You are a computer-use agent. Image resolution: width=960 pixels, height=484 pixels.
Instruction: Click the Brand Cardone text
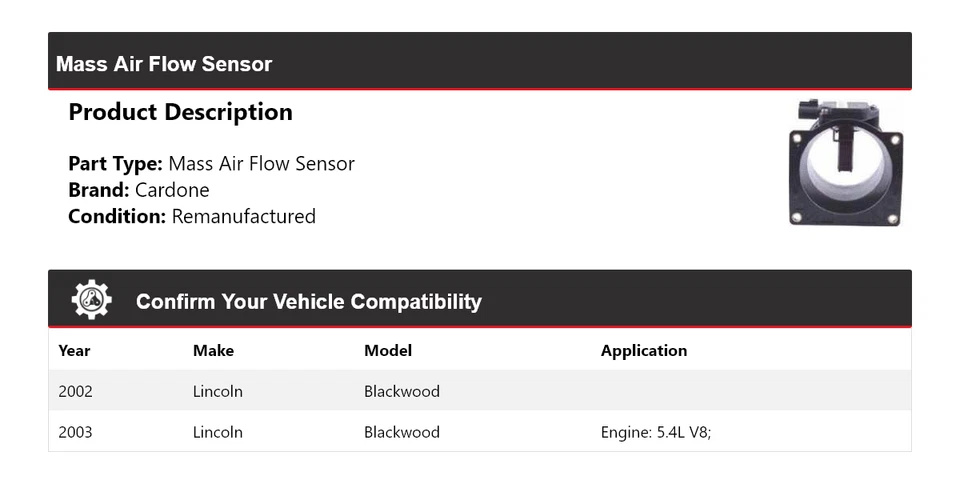point(138,190)
